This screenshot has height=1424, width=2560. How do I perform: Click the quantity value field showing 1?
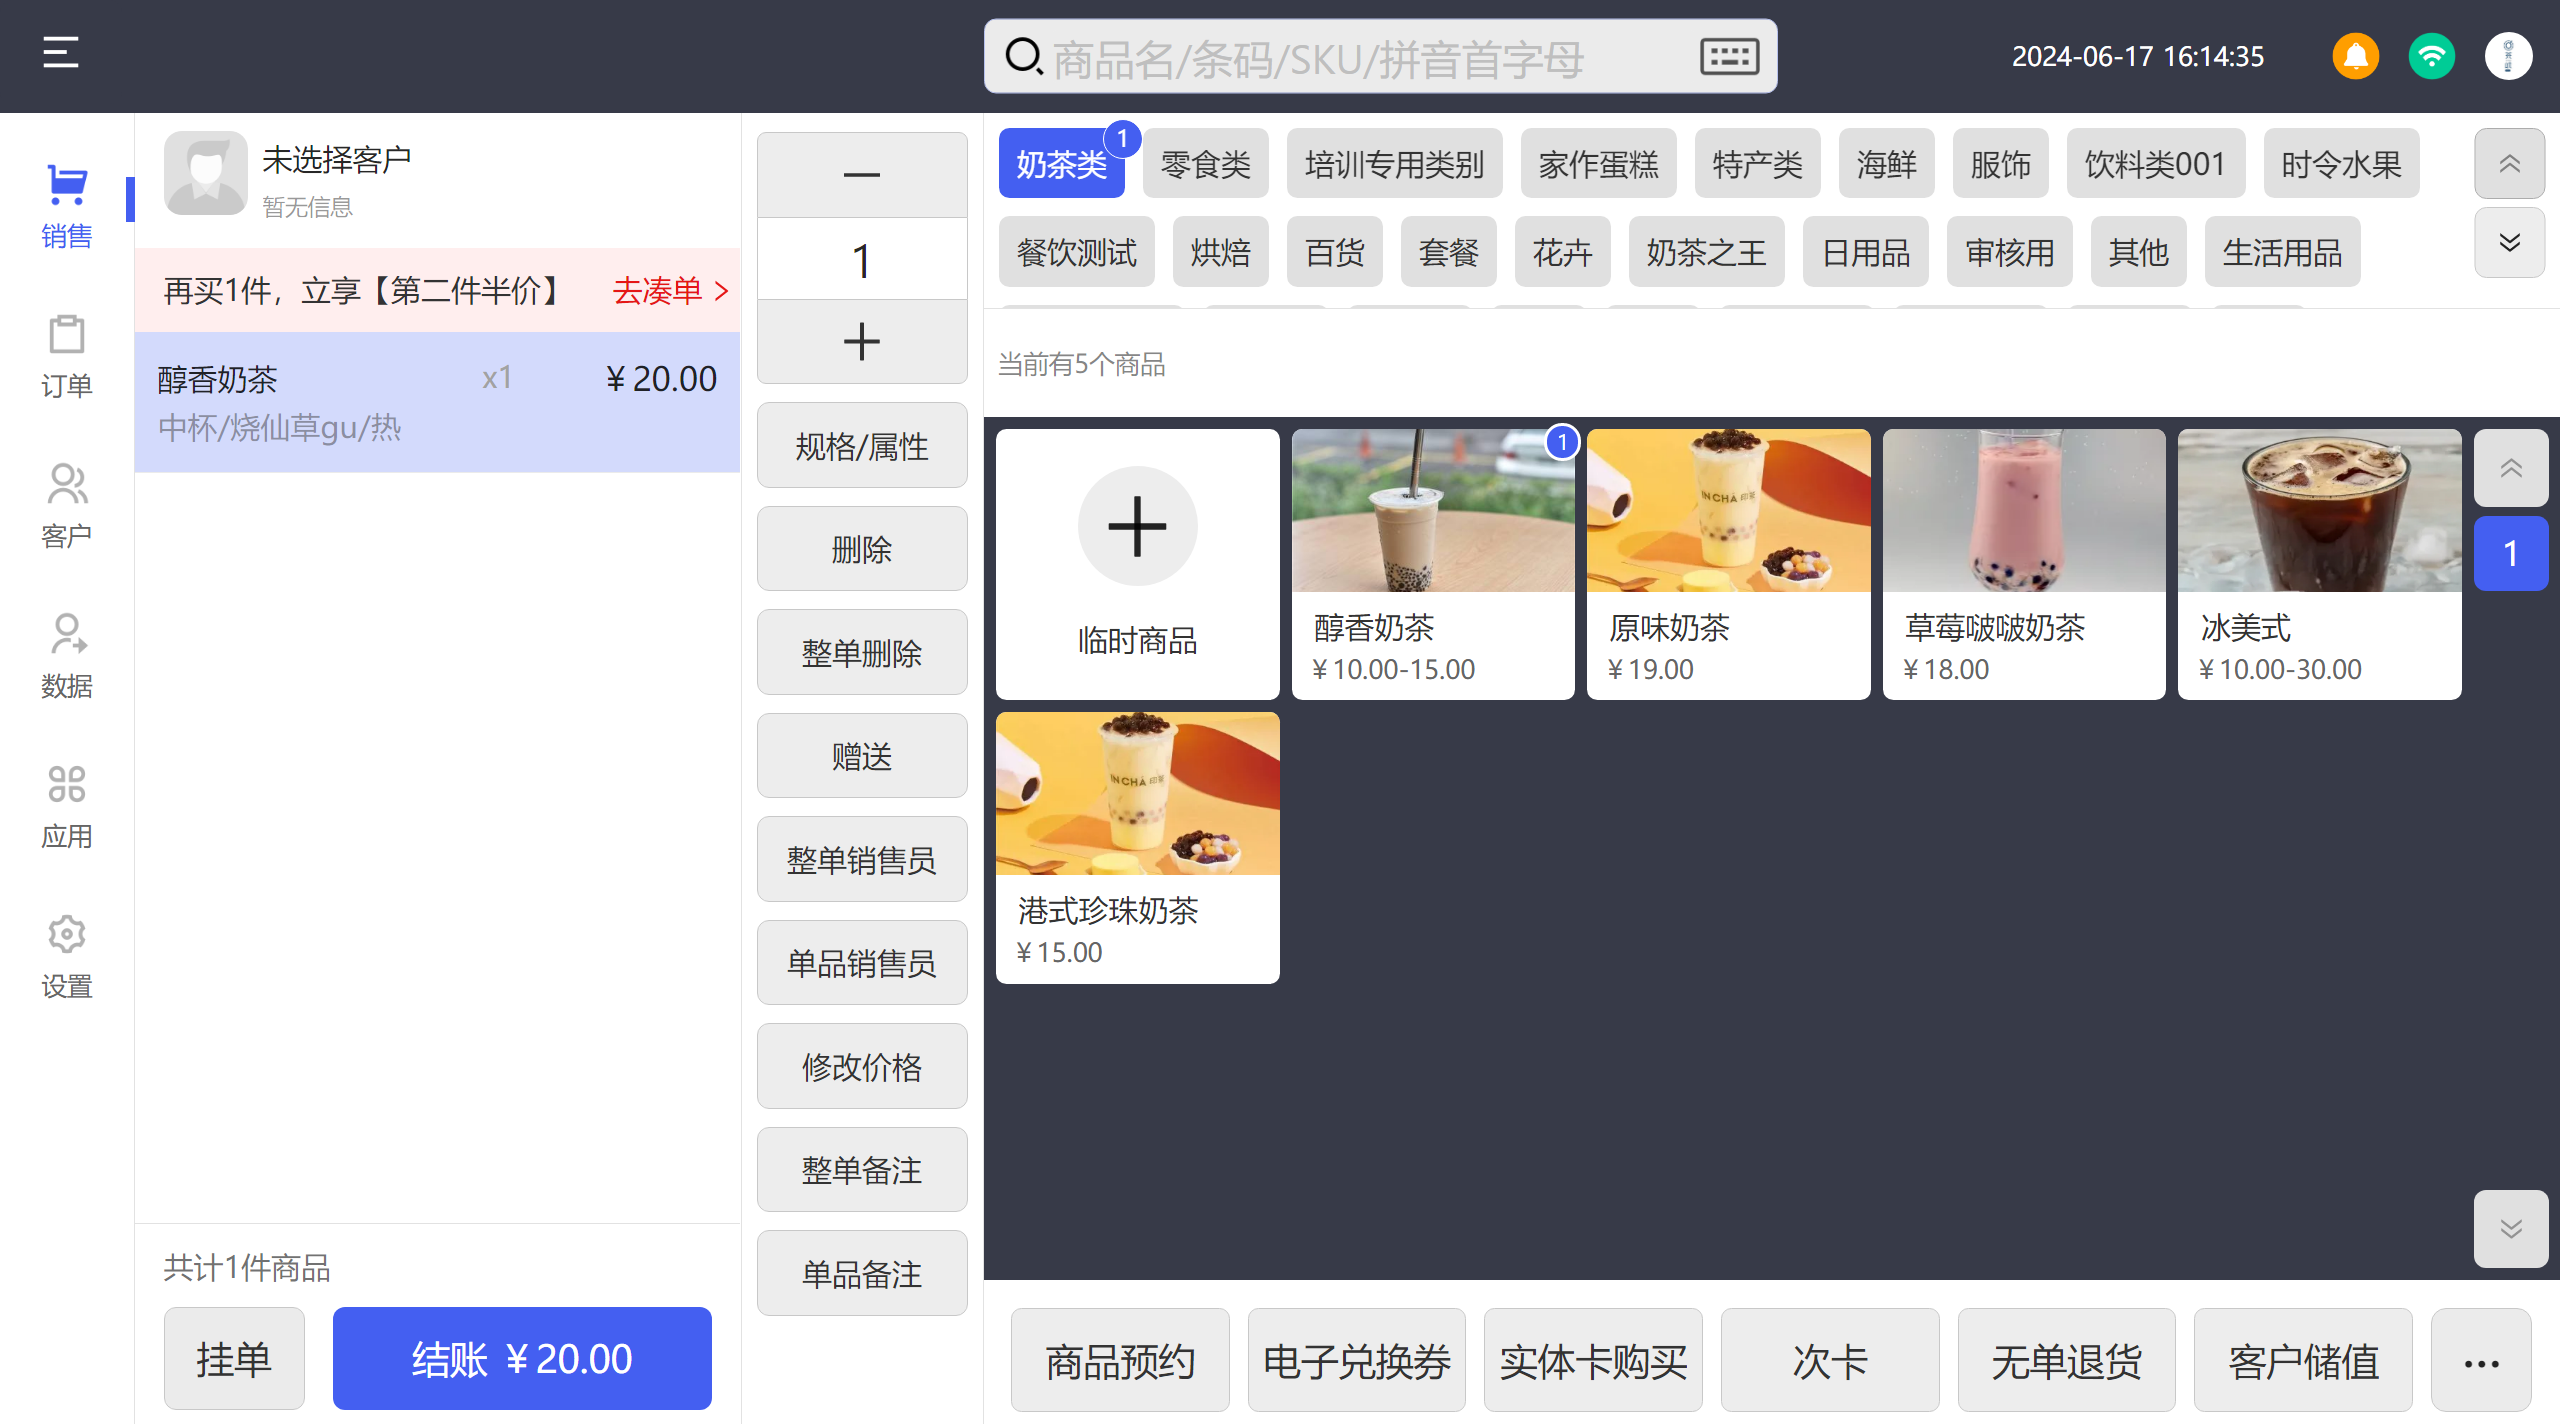[862, 259]
